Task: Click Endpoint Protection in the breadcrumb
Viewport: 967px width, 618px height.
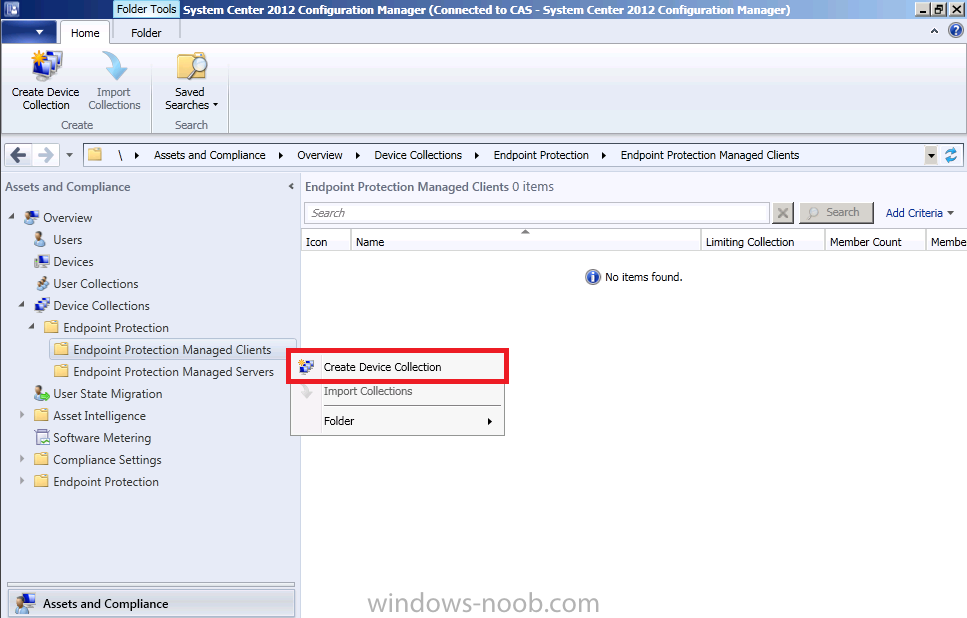Action: (541, 155)
